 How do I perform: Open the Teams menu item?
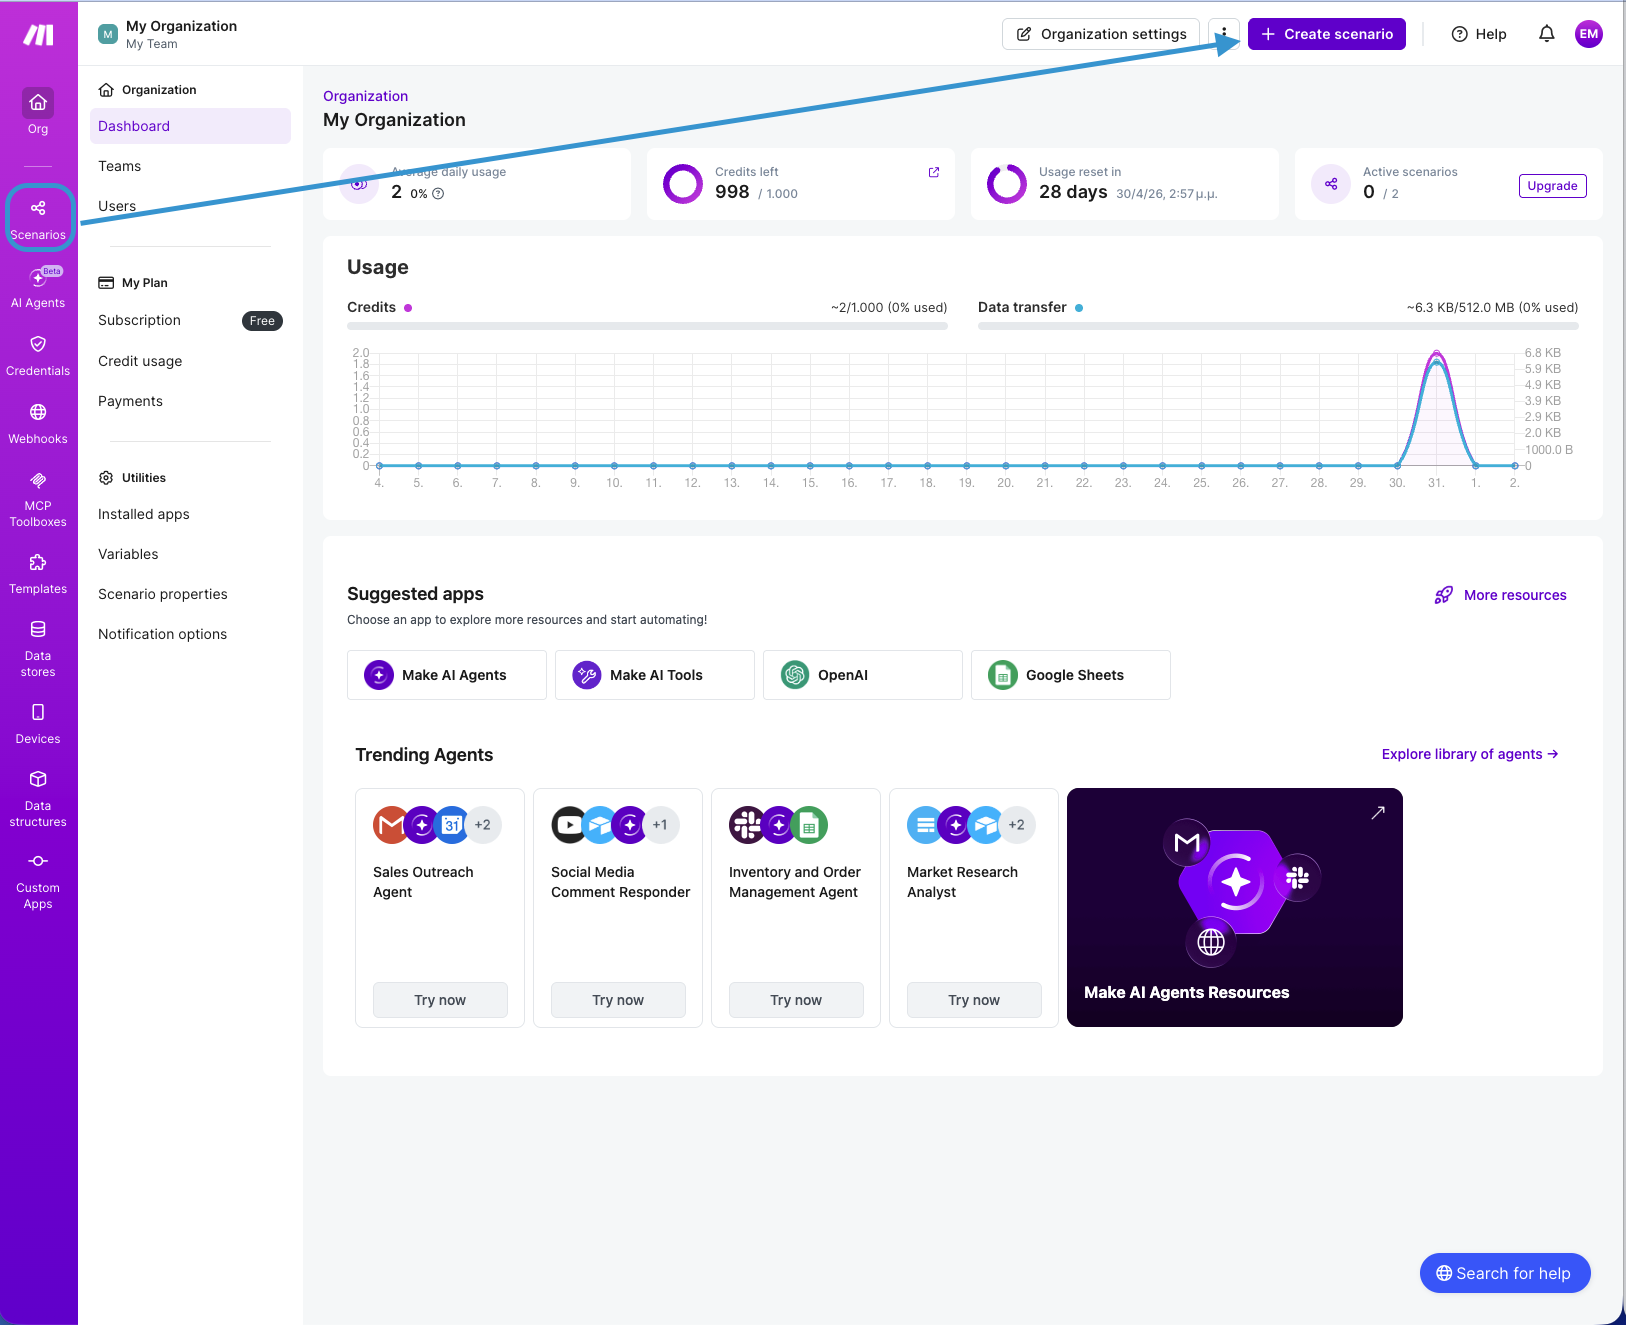pos(119,166)
